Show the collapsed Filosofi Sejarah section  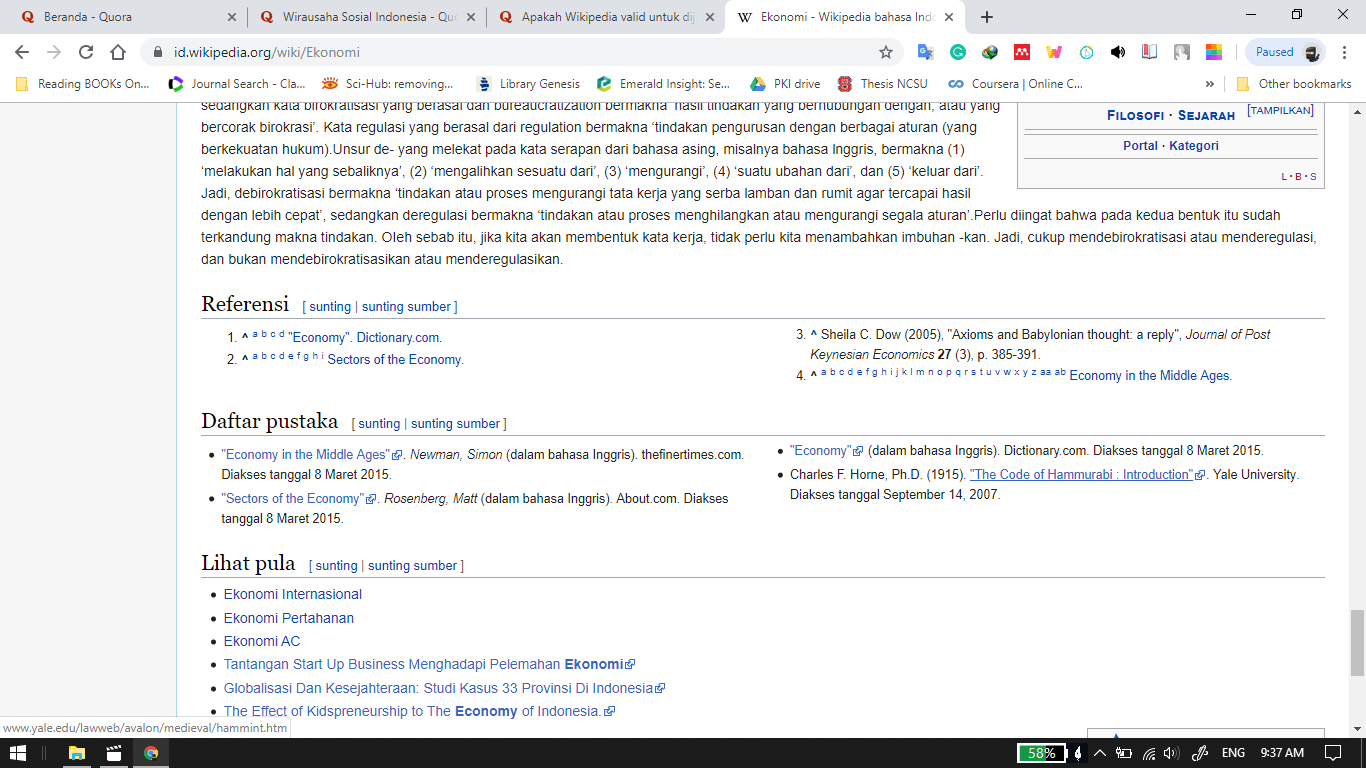[1280, 110]
